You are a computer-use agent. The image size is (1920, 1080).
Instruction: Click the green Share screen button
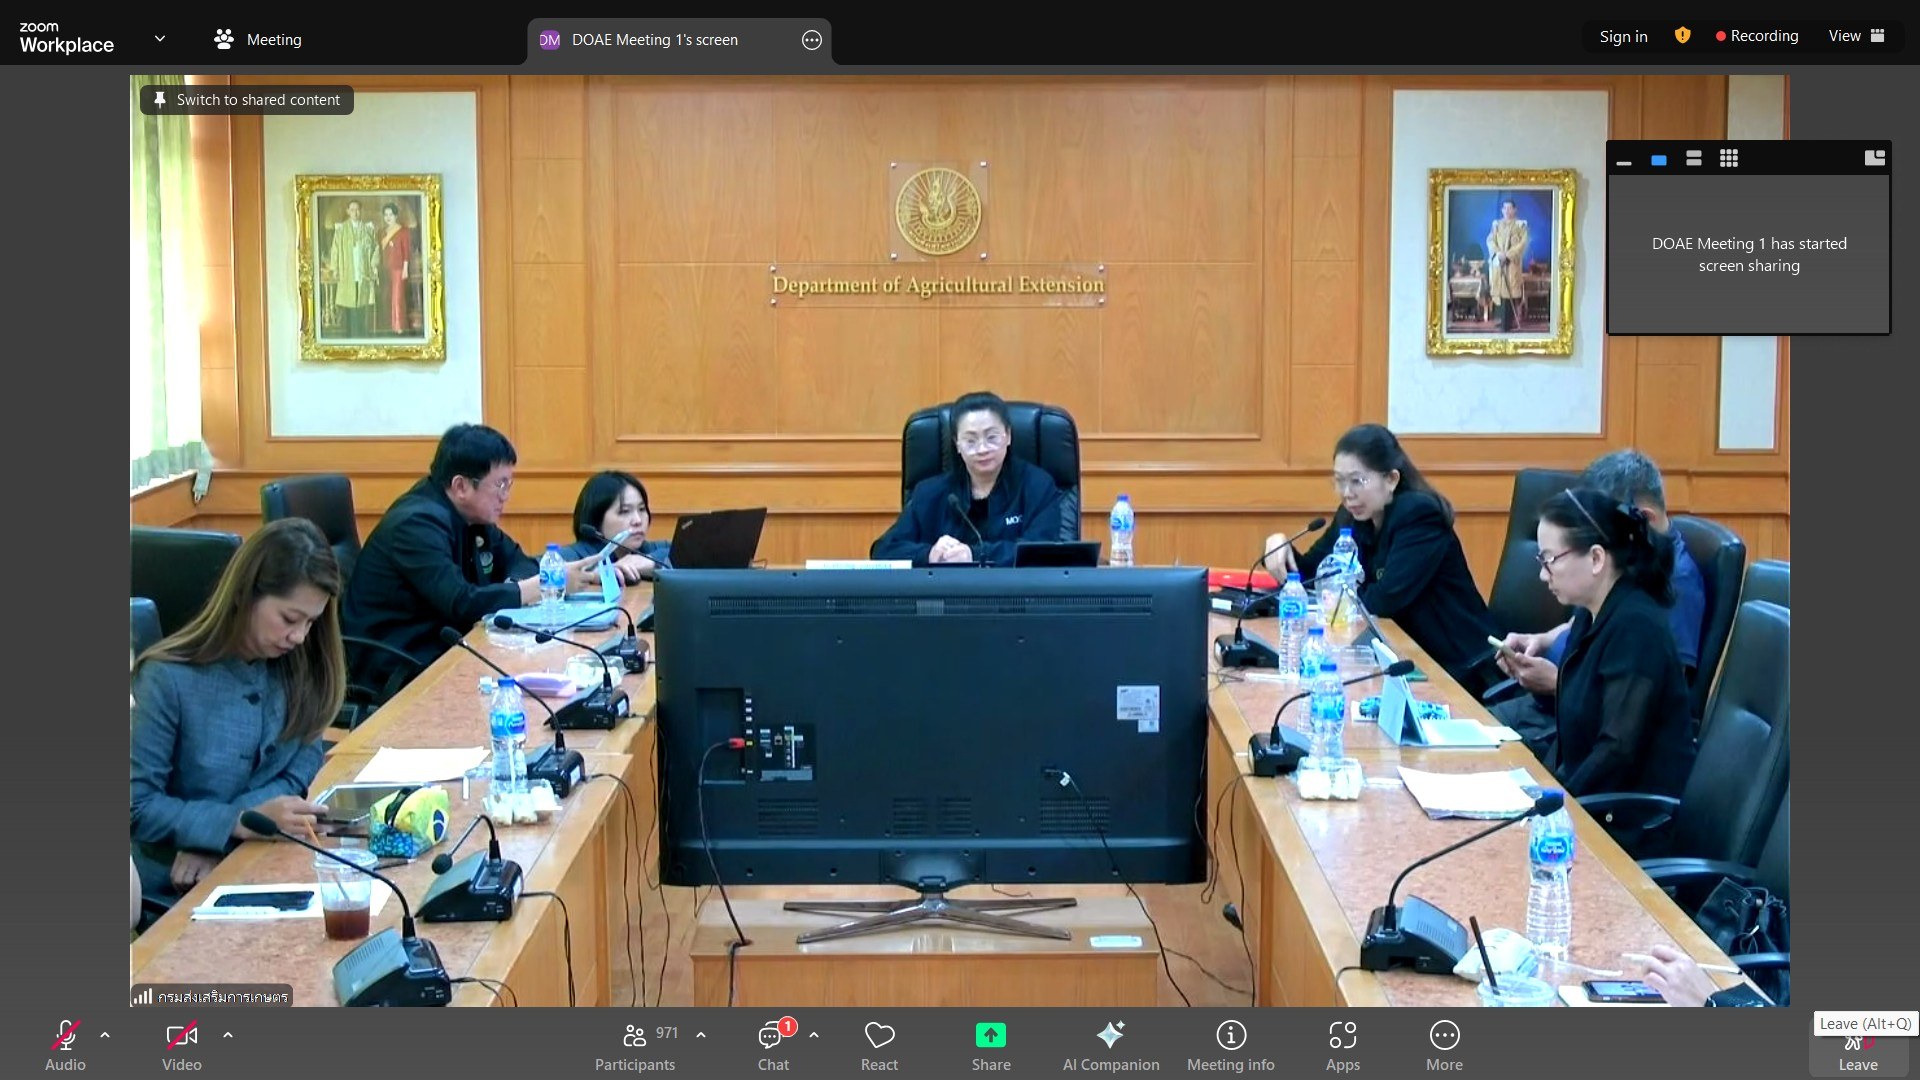tap(990, 1044)
